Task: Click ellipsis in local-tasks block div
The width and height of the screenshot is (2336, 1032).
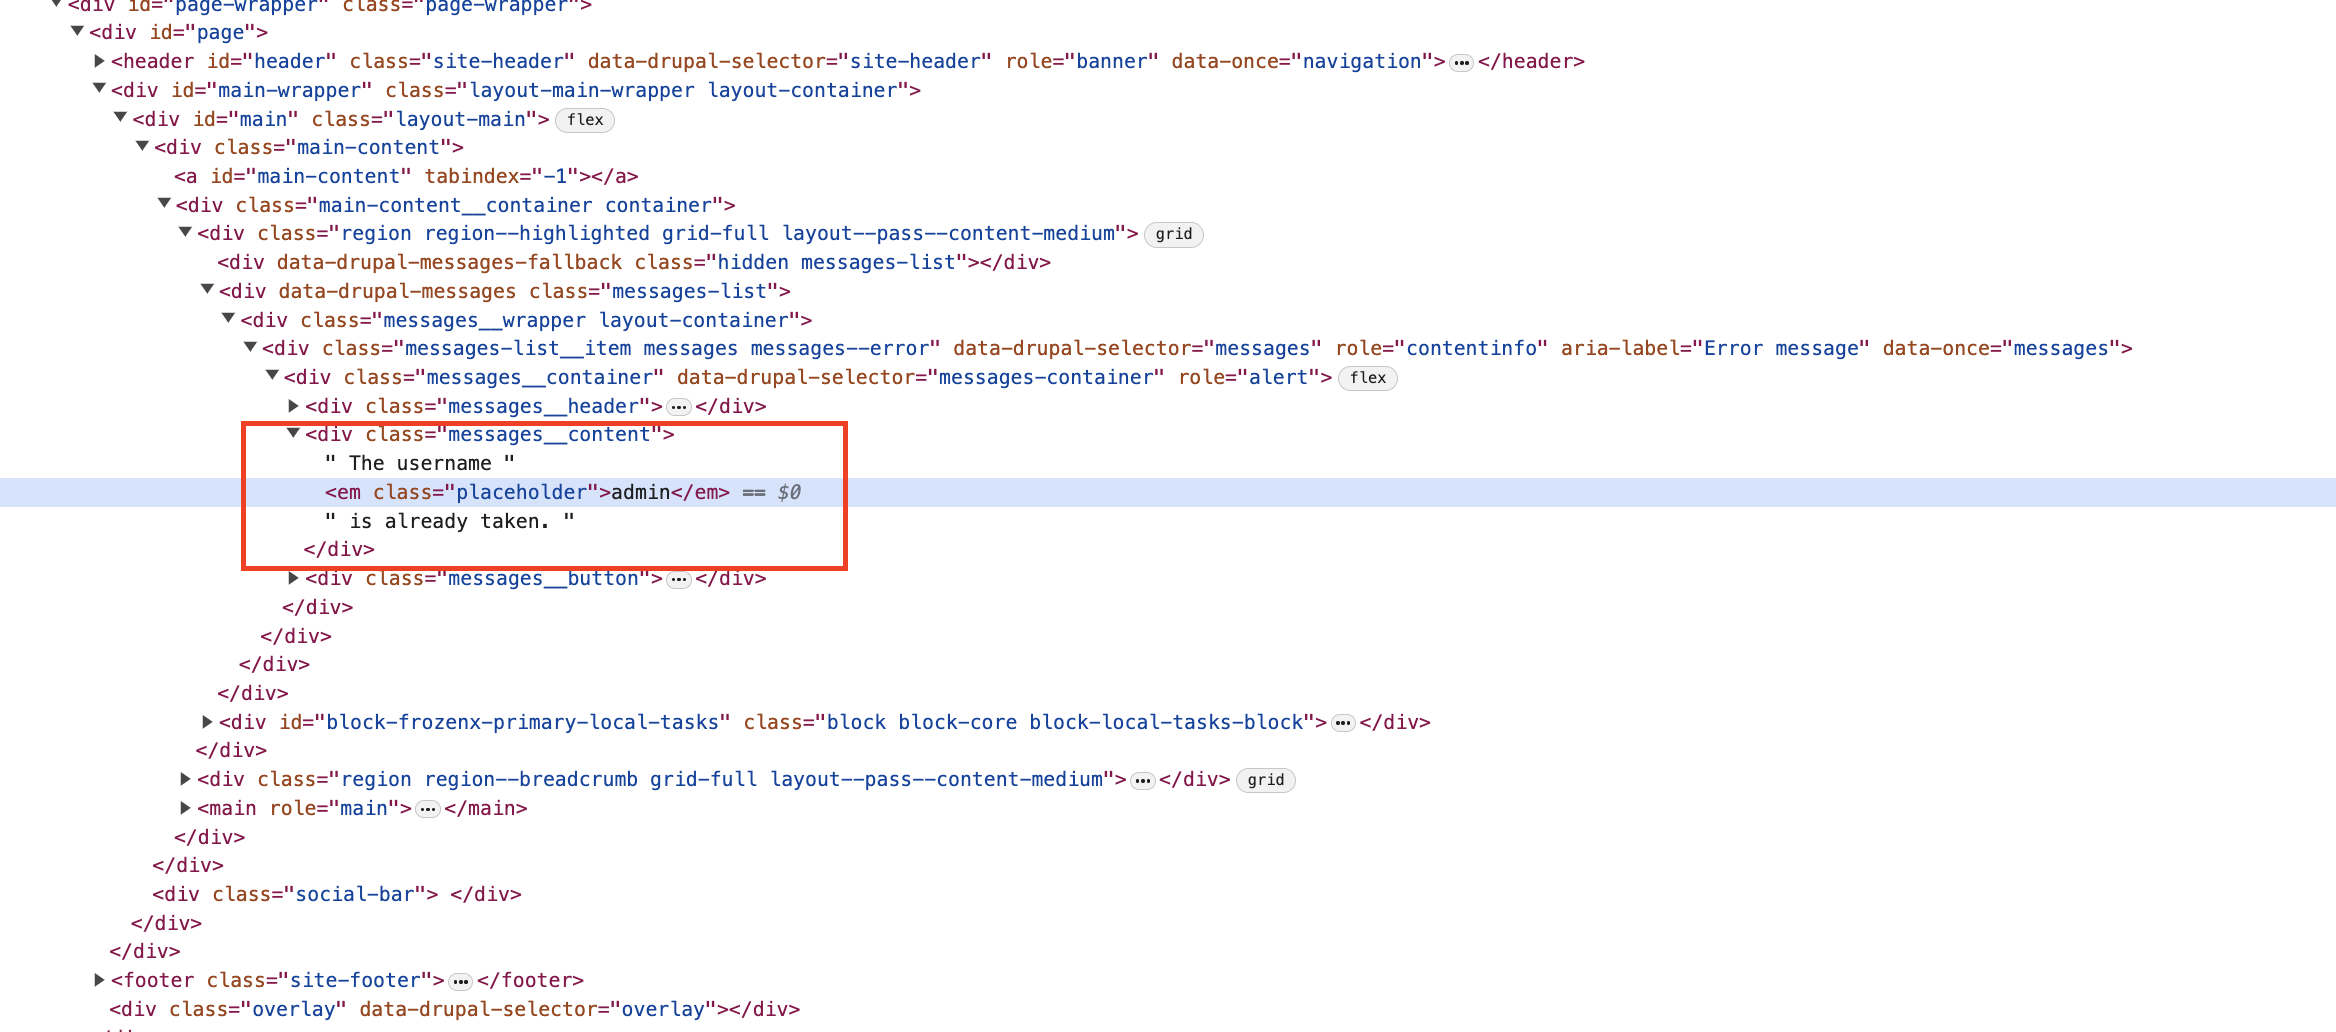Action: coord(1343,723)
